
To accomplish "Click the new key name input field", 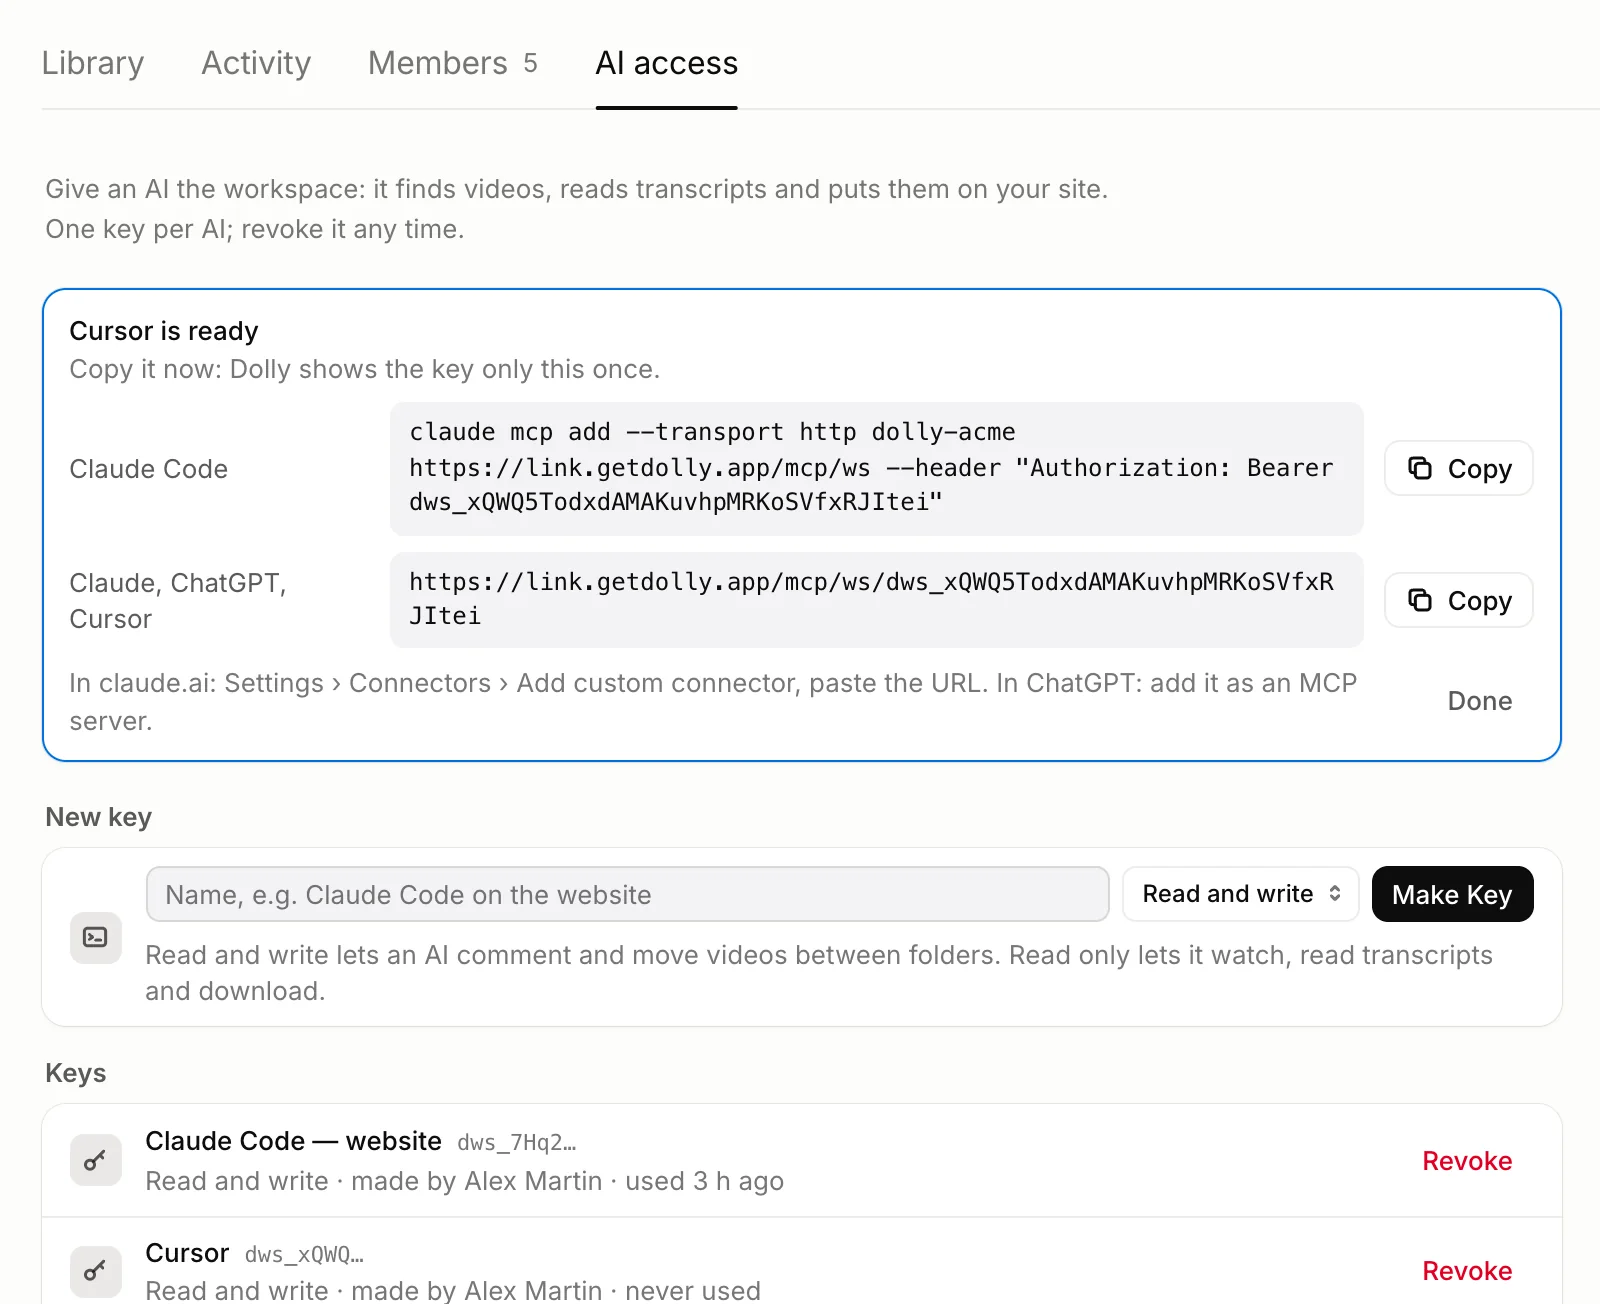I will (627, 894).
